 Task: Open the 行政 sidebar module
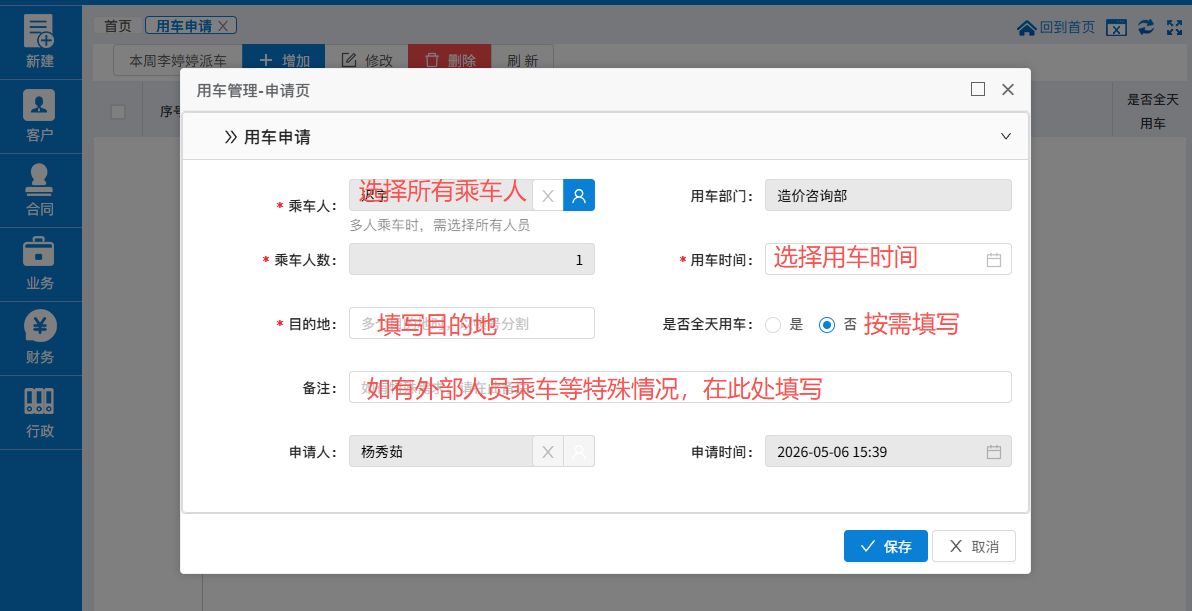[x=40, y=413]
